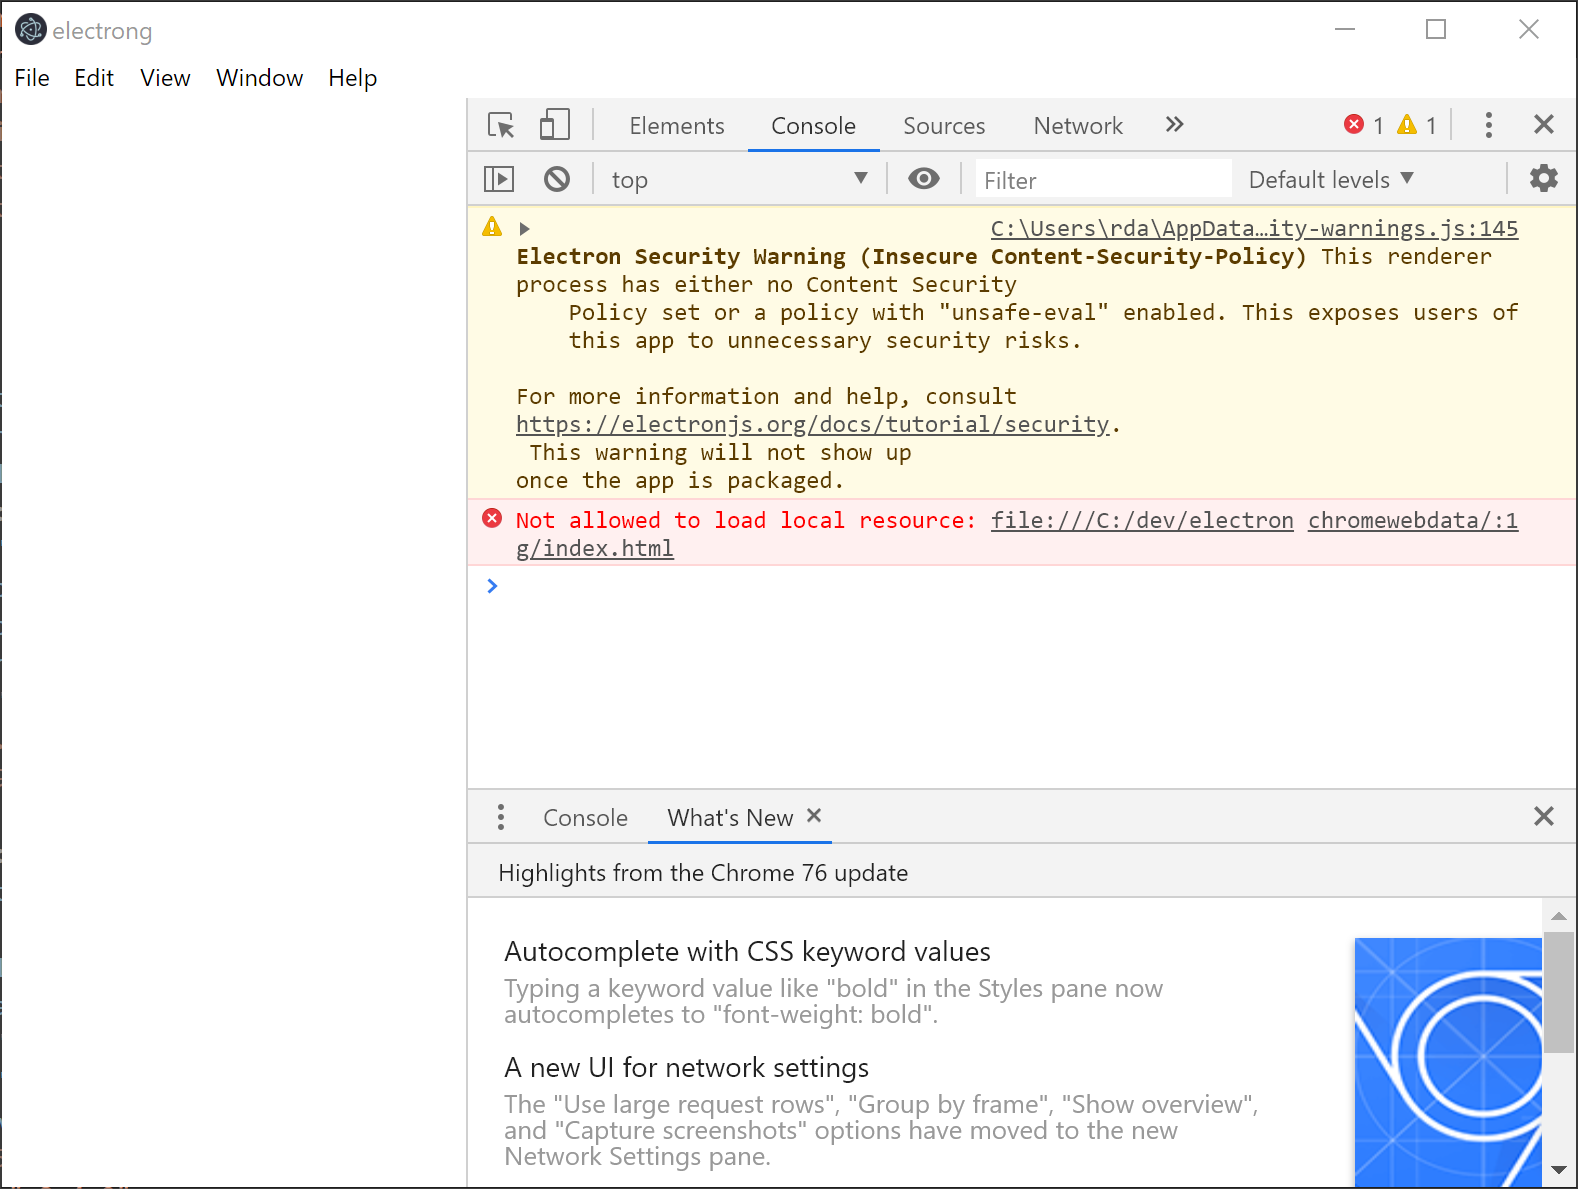1578x1189 pixels.
Task: Open DevTools customize menu (three dots)
Action: pos(1489,125)
